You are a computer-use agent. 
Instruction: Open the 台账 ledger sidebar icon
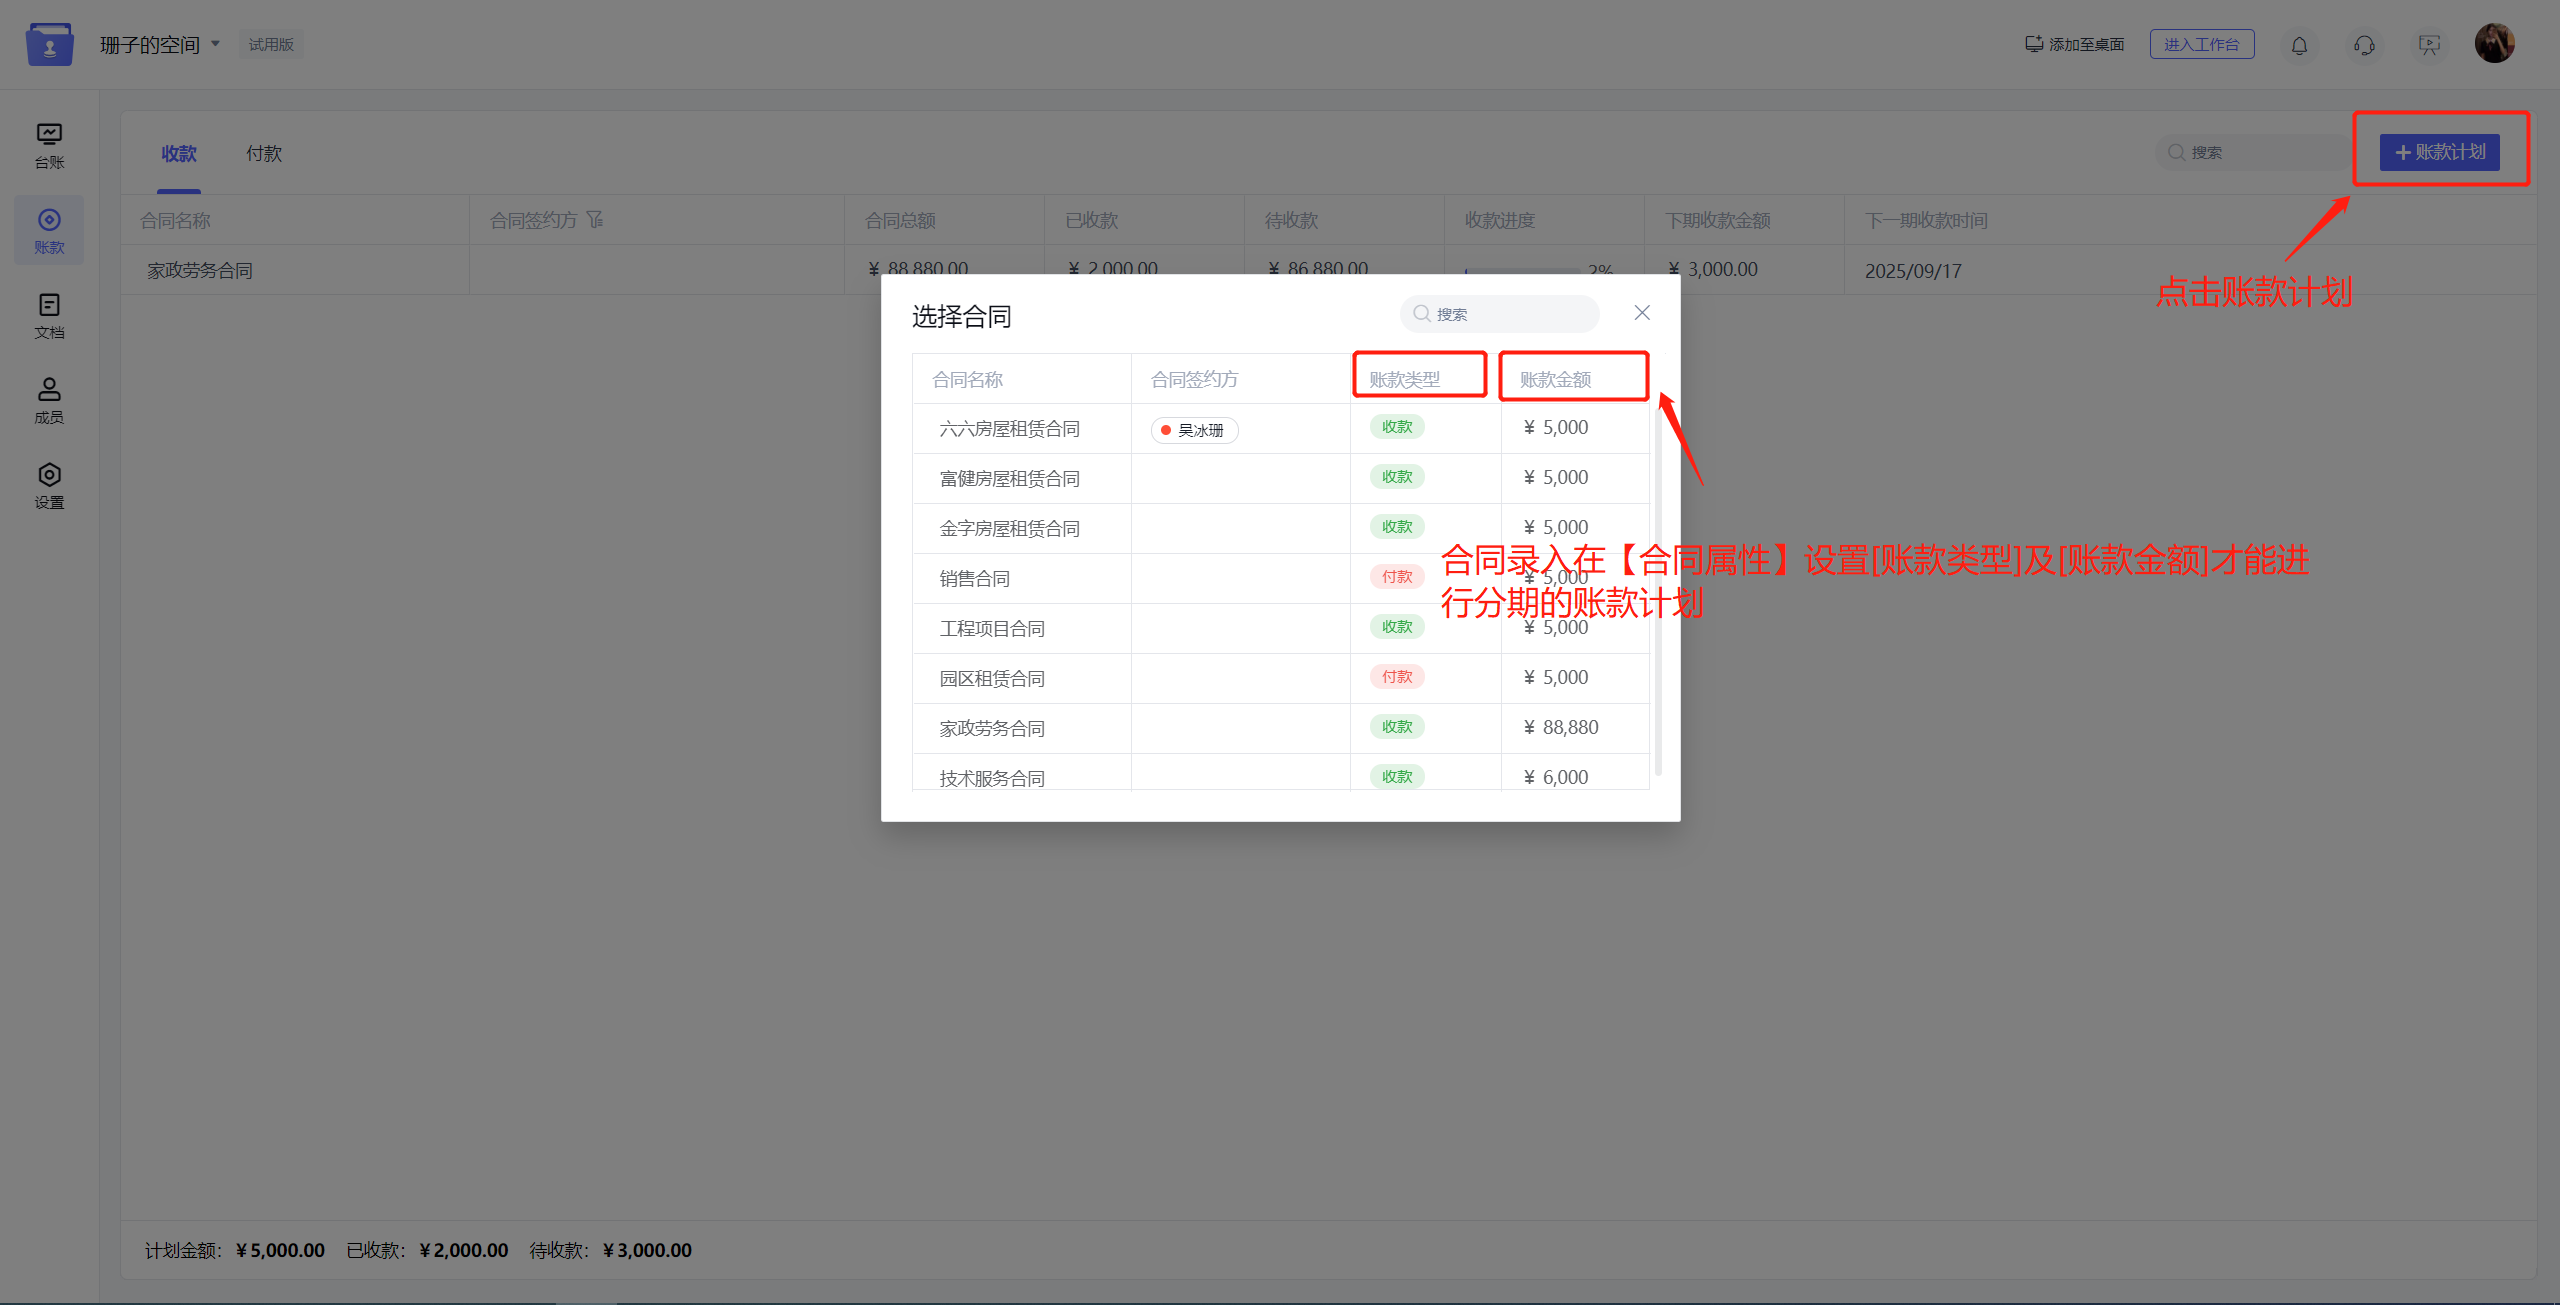click(49, 145)
